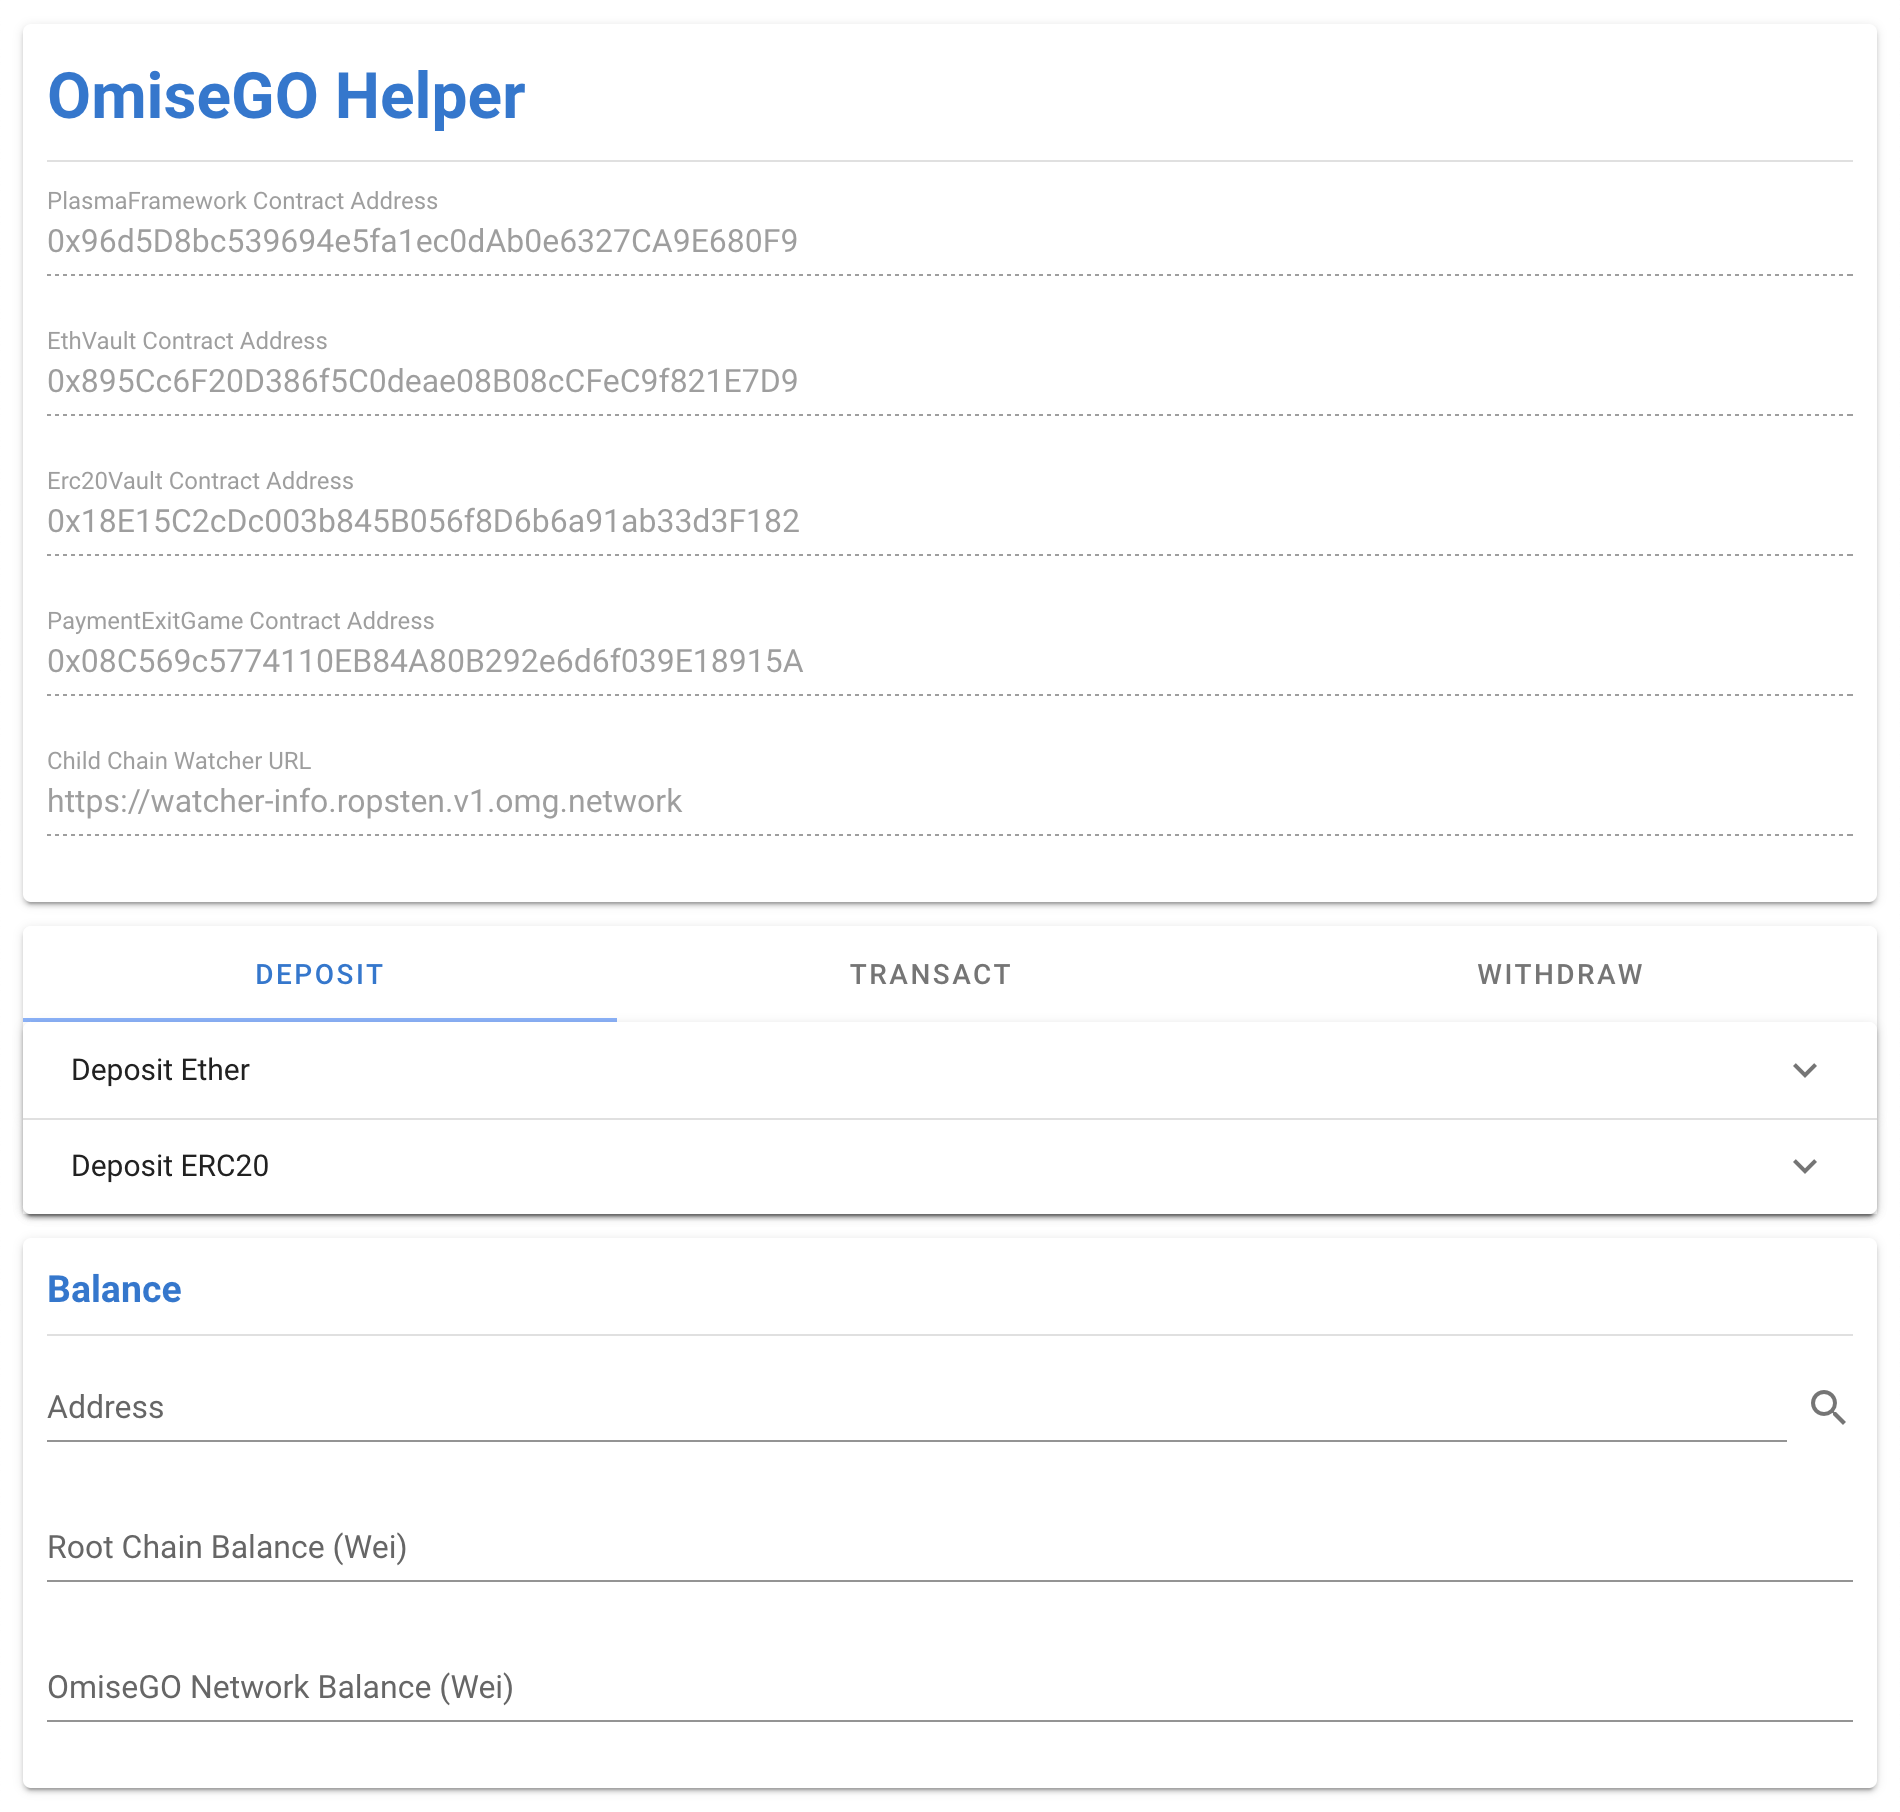Click the "PlasmaFramework Contract Address" label

[243, 201]
